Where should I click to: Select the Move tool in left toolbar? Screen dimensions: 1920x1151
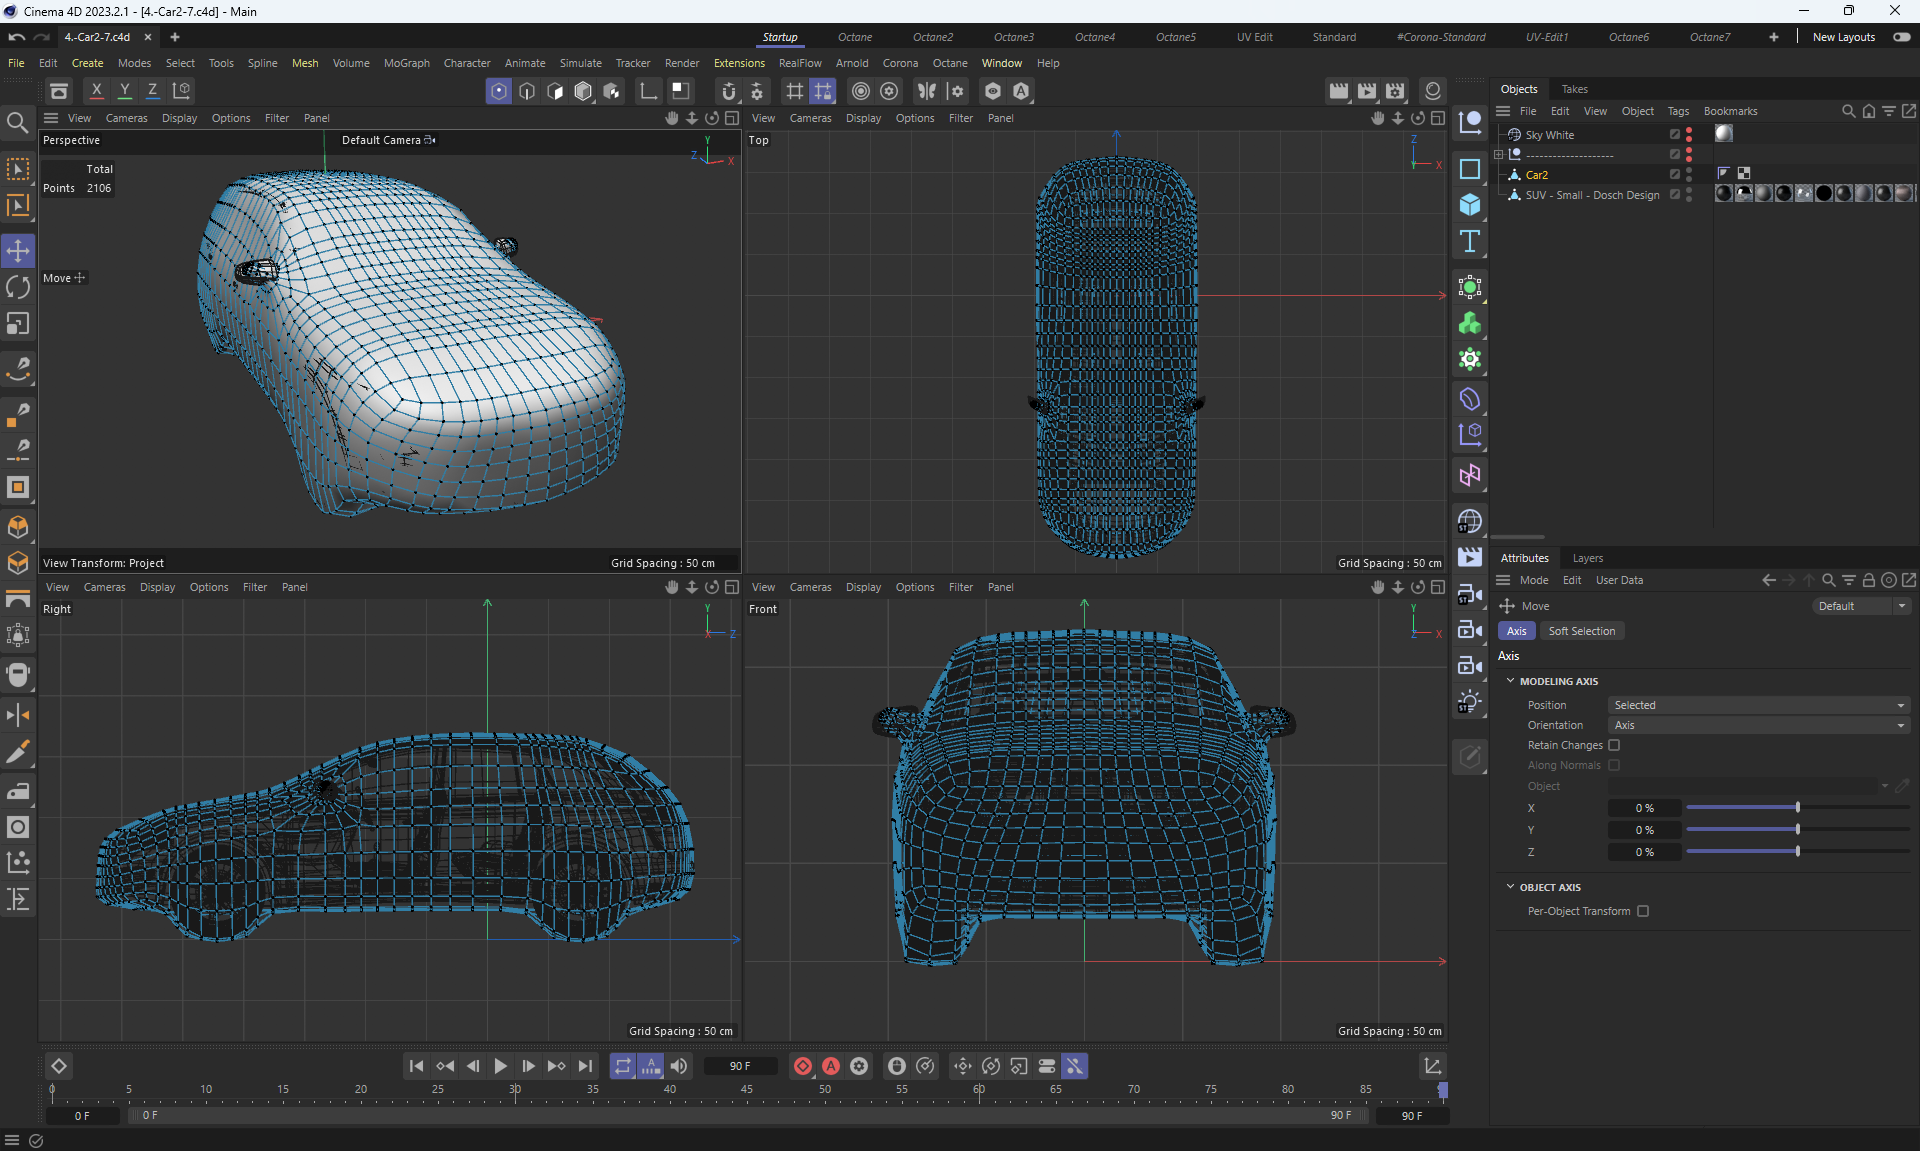(18, 250)
